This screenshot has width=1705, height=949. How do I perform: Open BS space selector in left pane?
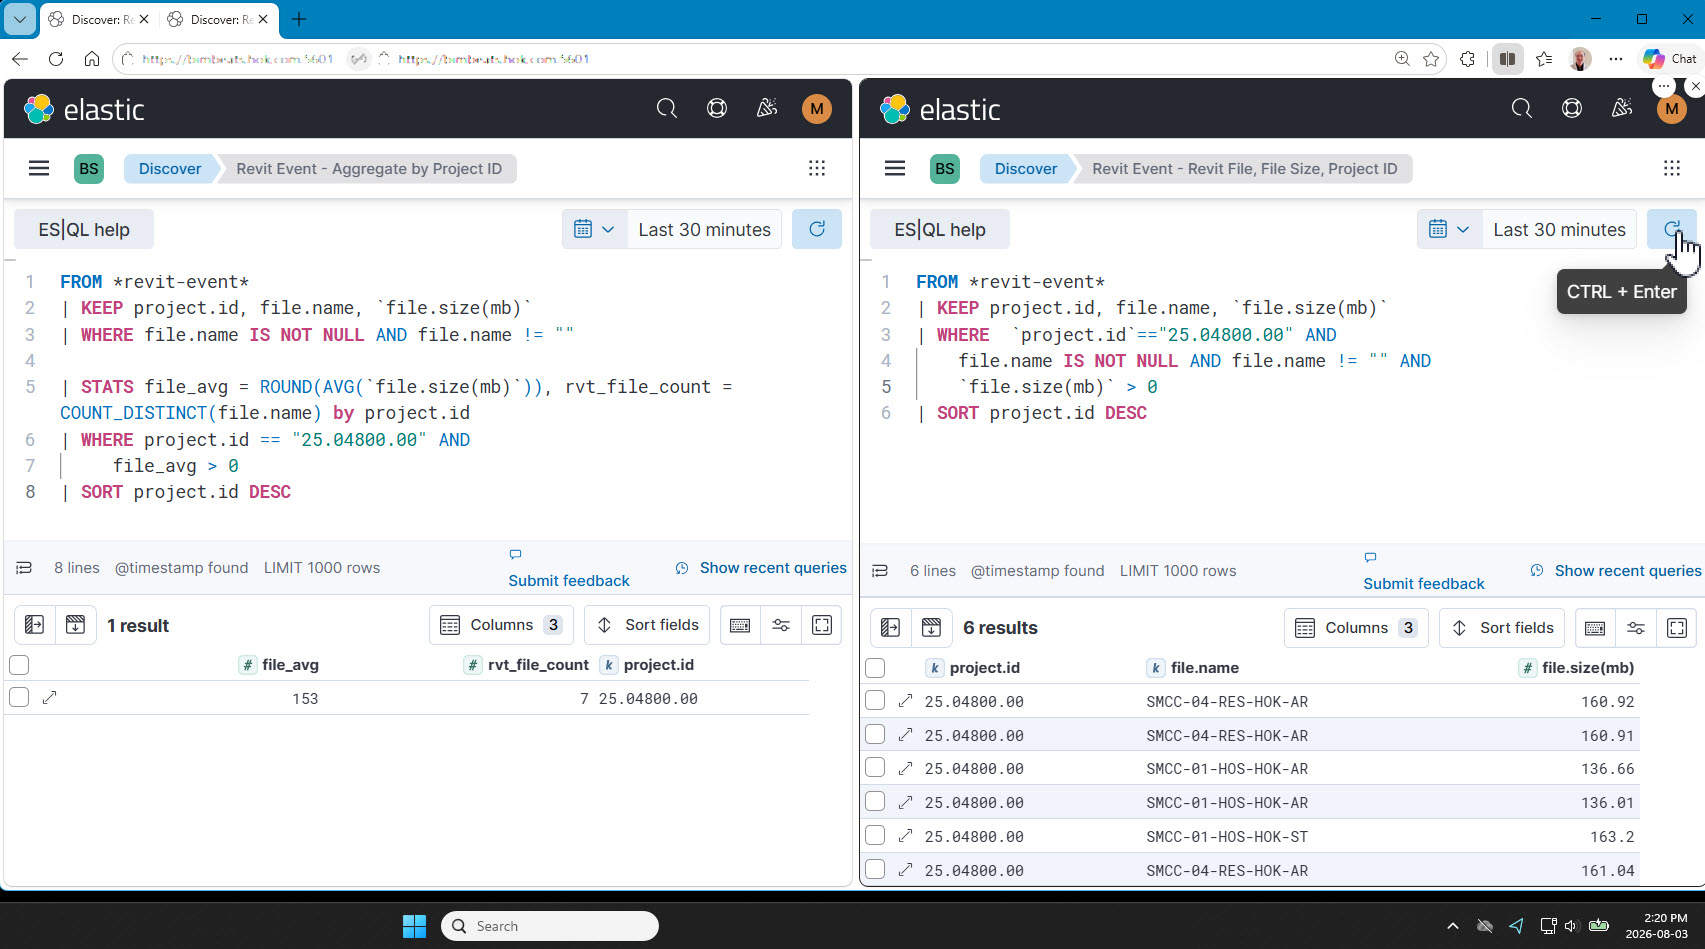coord(89,168)
